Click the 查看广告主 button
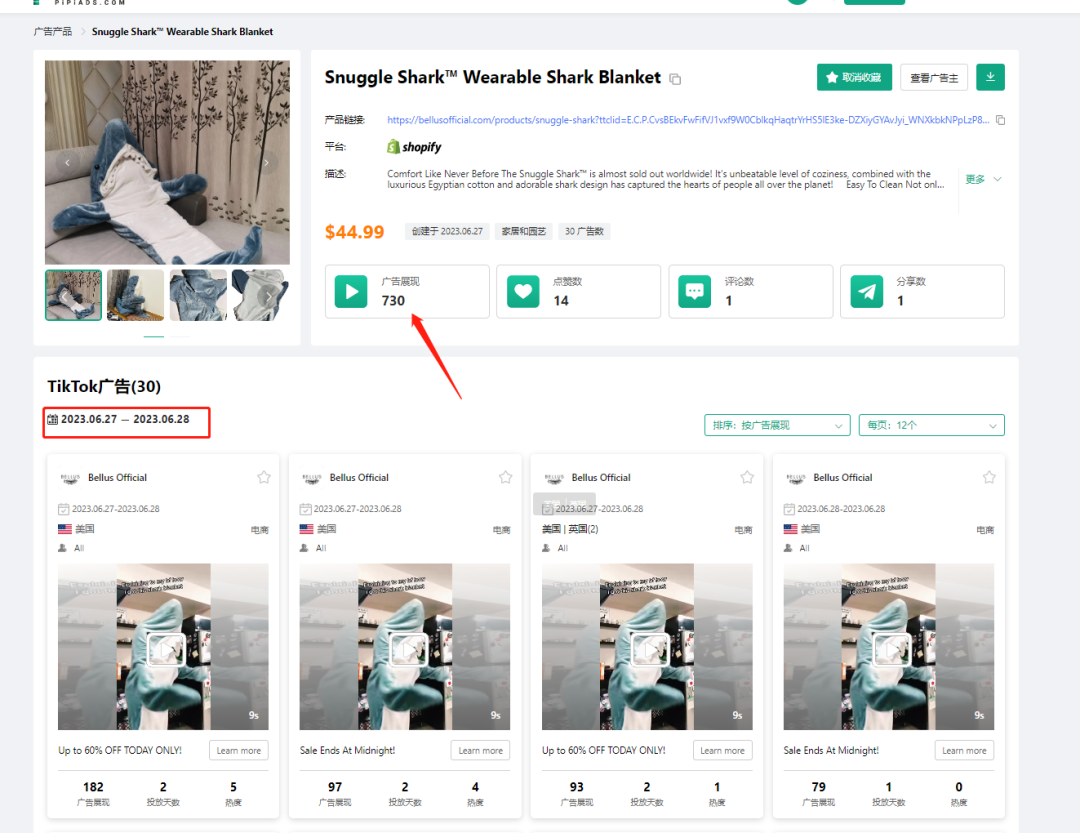 point(933,77)
